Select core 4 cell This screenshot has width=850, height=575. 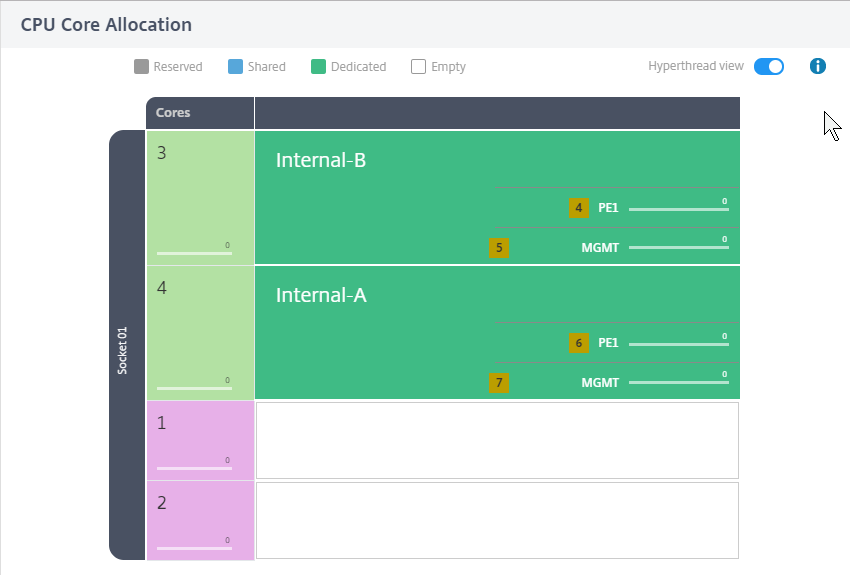[201, 333]
